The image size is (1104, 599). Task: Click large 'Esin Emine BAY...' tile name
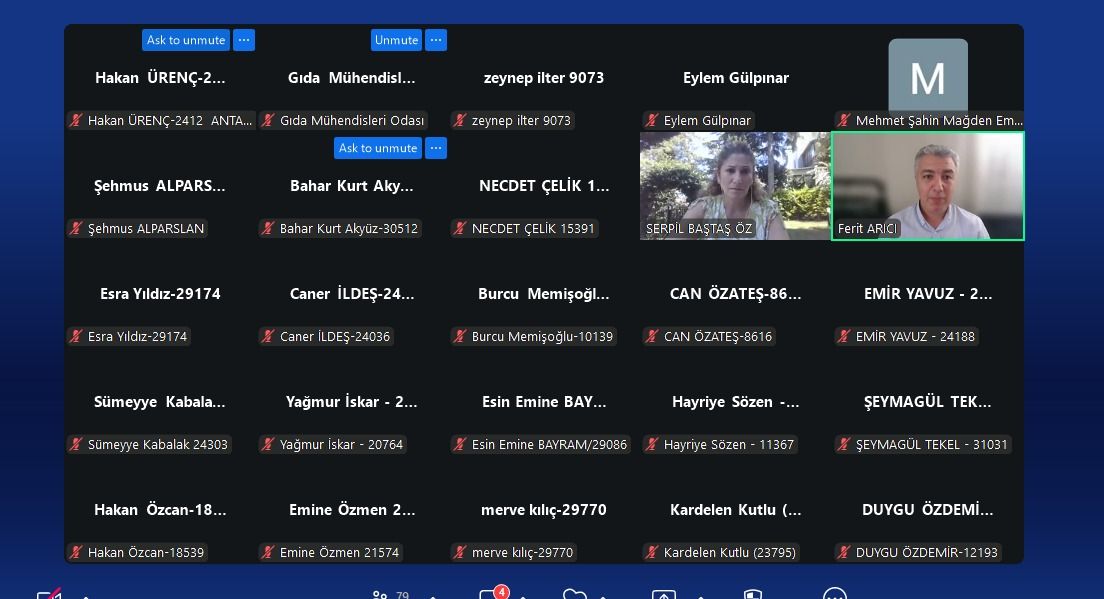[544, 402]
